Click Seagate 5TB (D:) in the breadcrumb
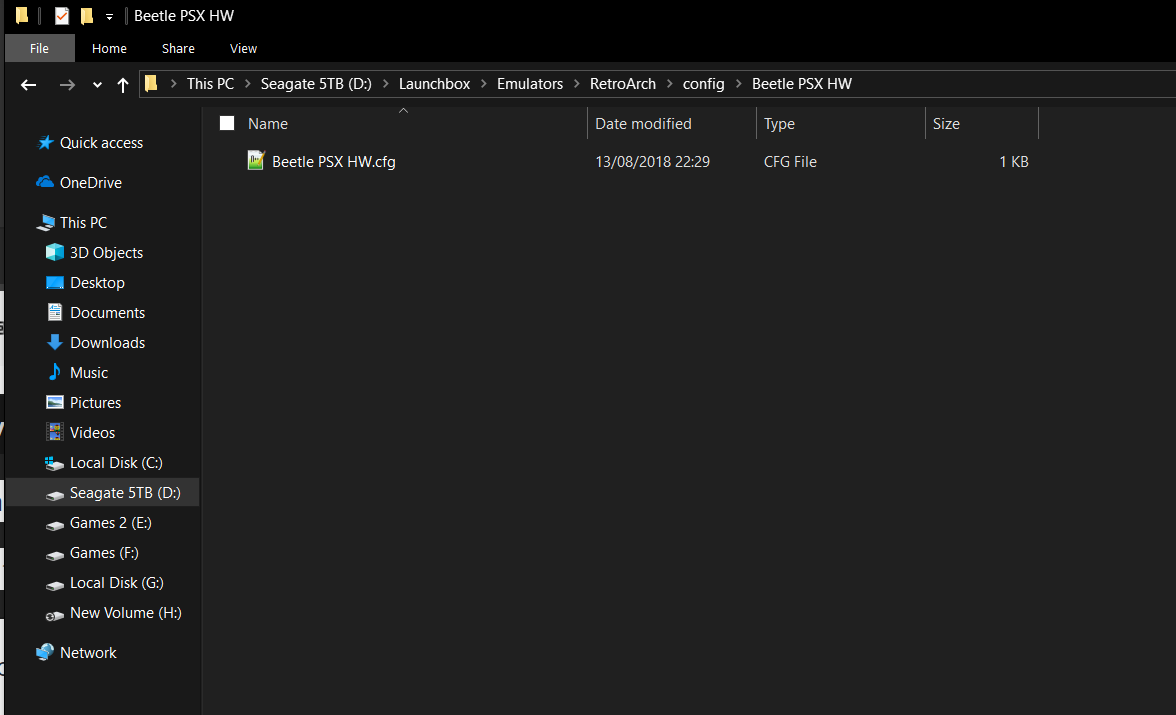The width and height of the screenshot is (1176, 715). click(x=316, y=83)
